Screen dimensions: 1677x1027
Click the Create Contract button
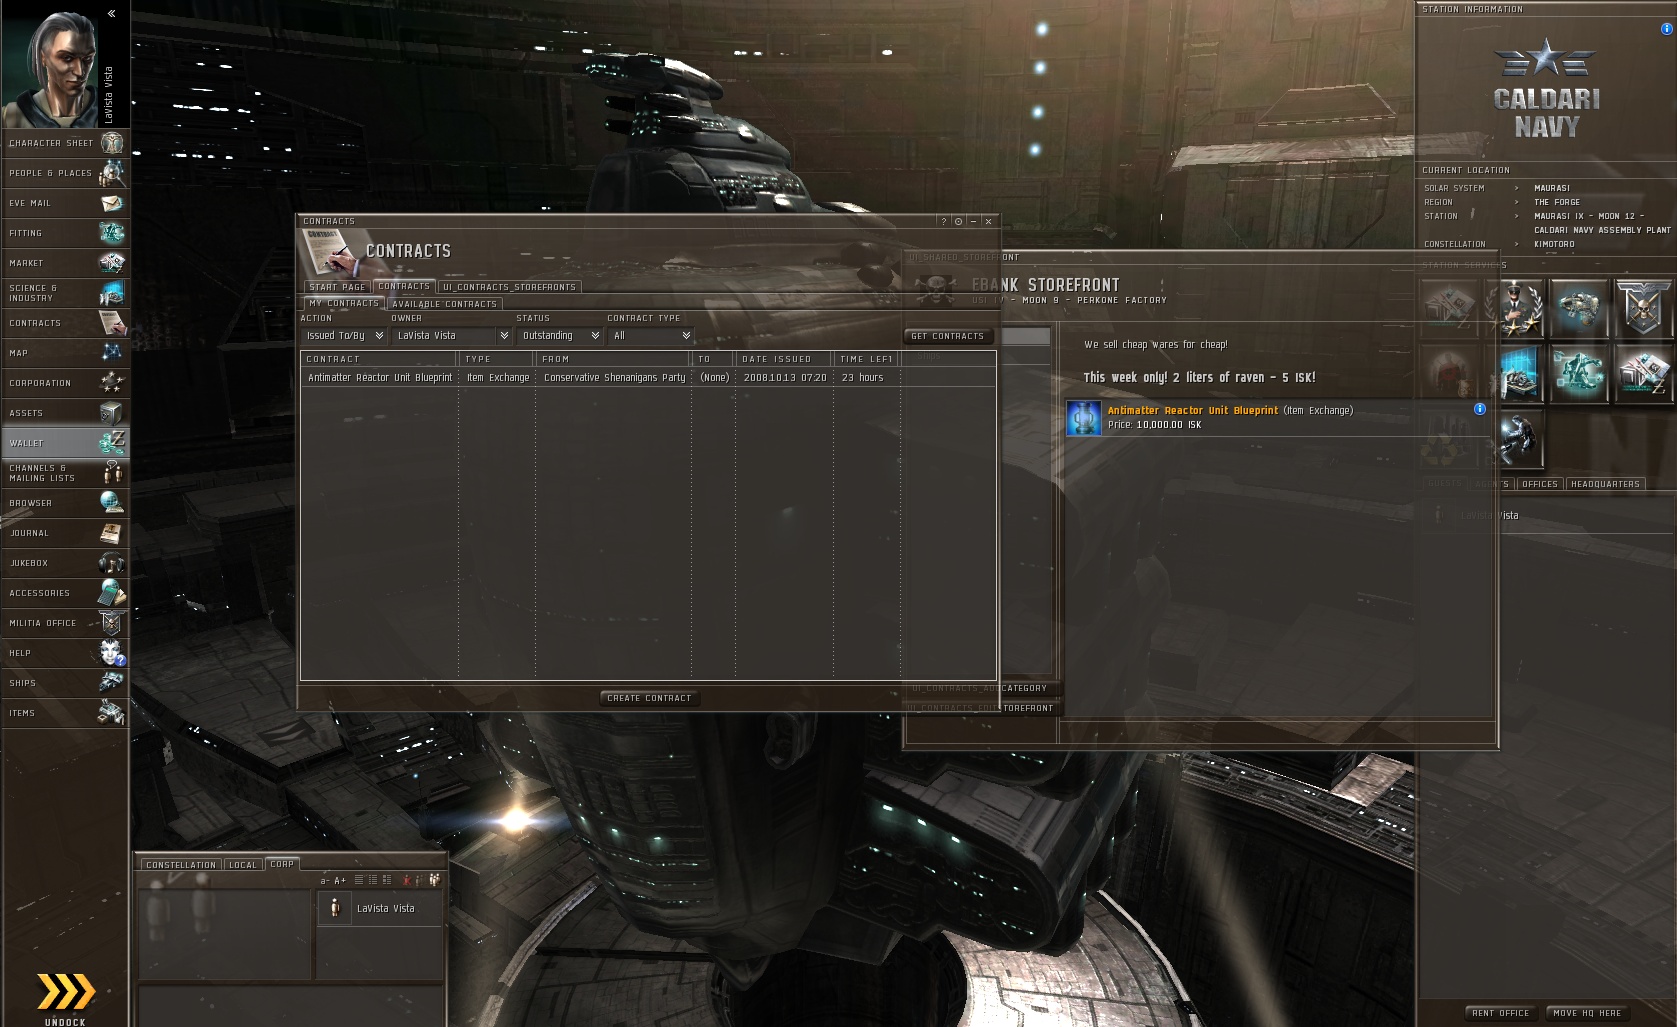649,698
